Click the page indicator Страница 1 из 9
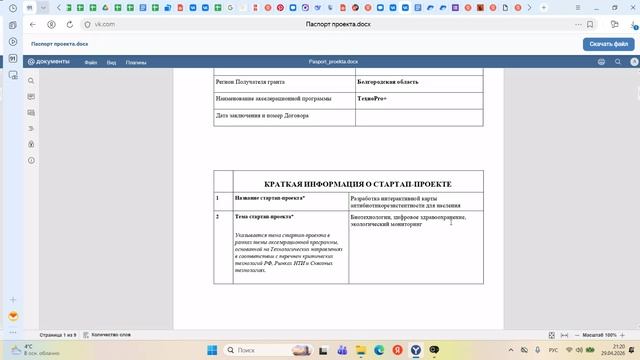Viewport: 640px width, 360px height. pos(58,335)
